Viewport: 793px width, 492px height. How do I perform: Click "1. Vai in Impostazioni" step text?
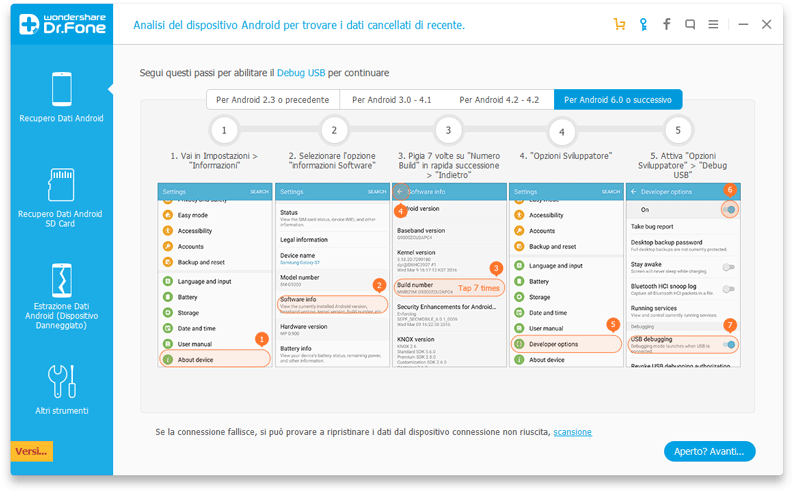(x=214, y=160)
